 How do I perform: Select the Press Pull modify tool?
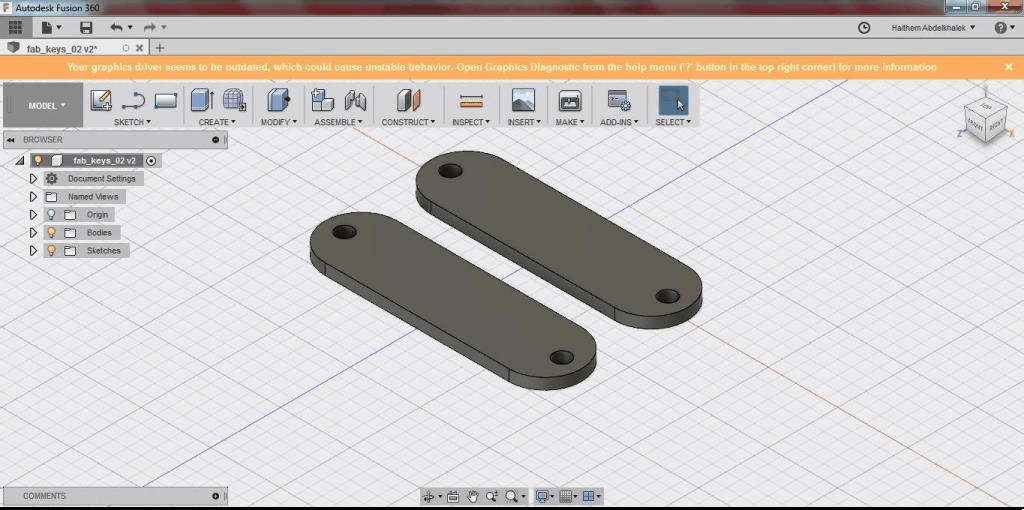(x=279, y=100)
